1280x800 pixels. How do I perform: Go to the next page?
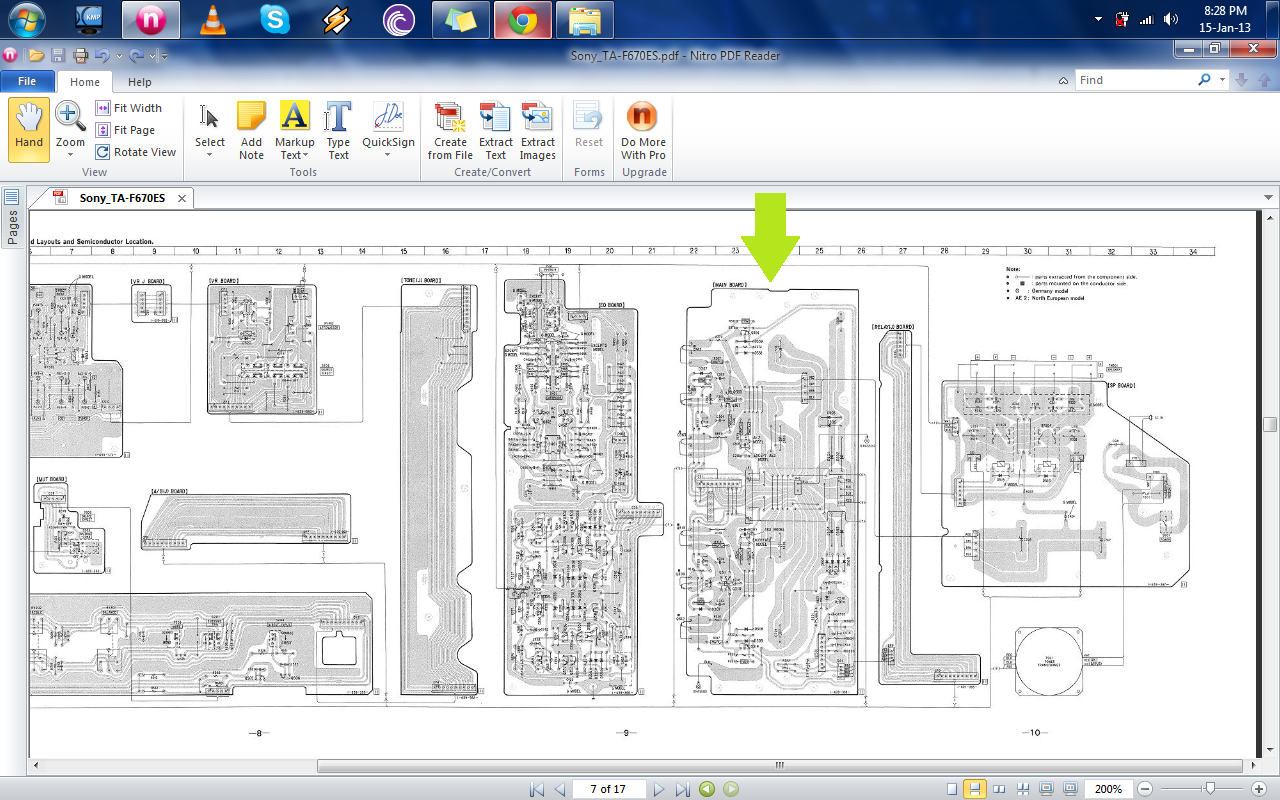(658, 789)
